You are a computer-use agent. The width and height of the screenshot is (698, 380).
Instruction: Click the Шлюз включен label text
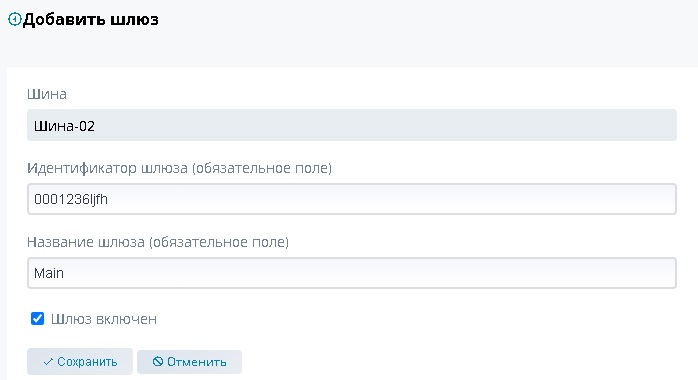pyautogui.click(x=104, y=319)
